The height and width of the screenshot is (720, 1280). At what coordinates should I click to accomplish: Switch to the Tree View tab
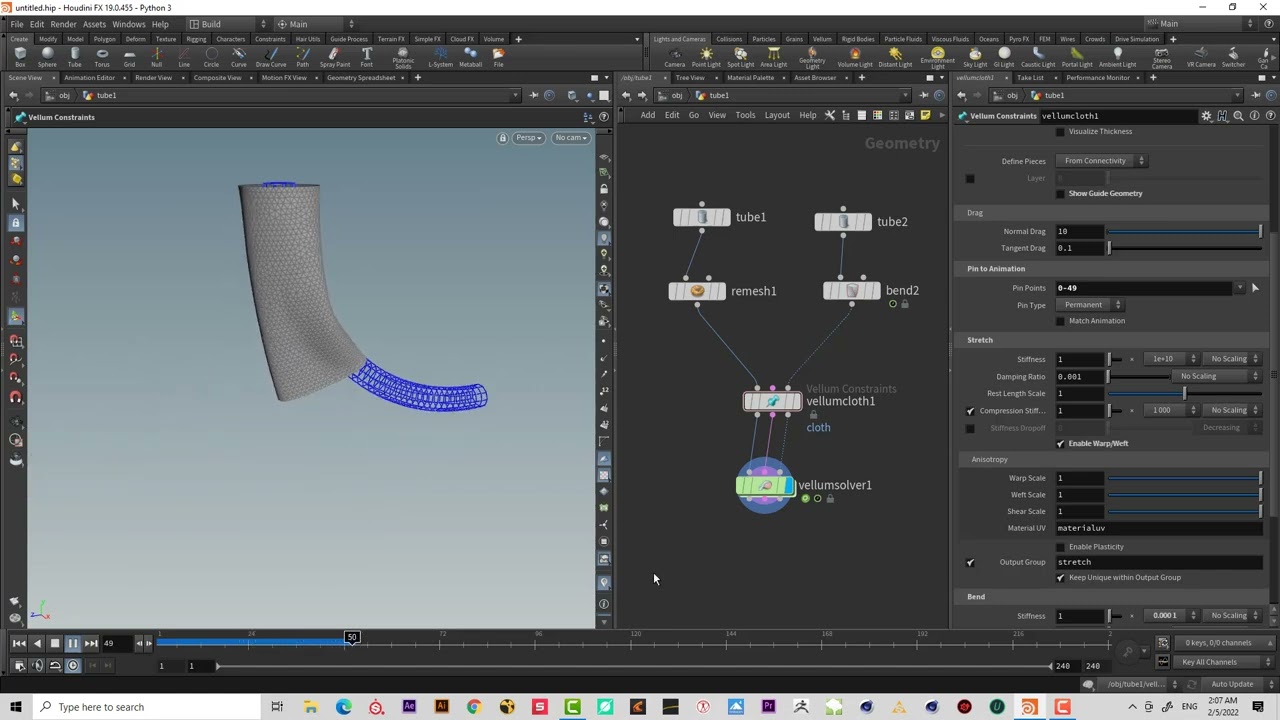click(690, 78)
